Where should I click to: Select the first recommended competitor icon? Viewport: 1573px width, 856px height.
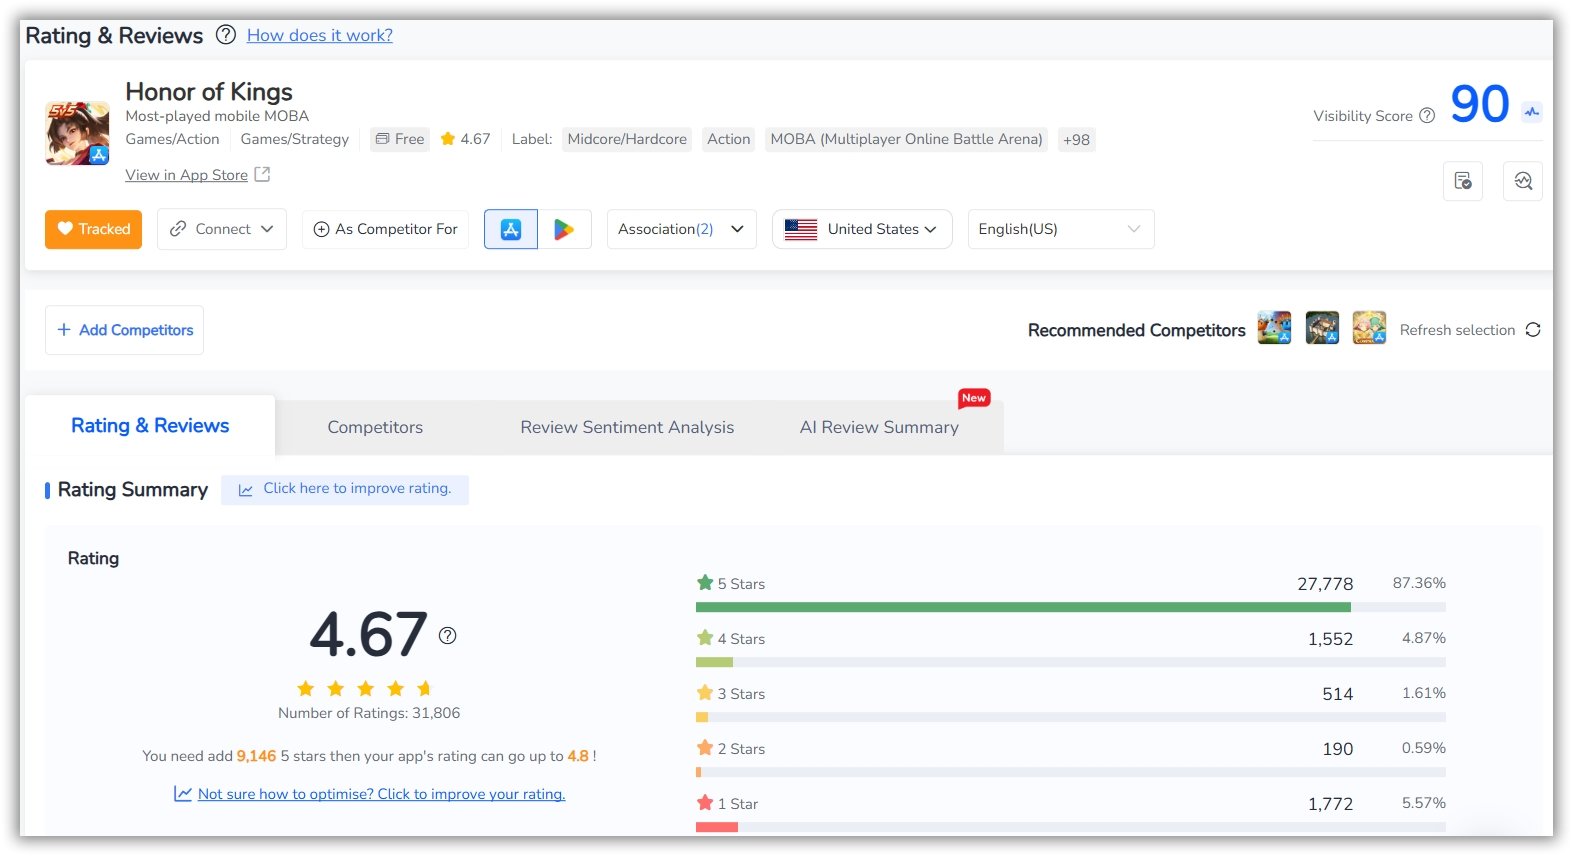point(1274,328)
